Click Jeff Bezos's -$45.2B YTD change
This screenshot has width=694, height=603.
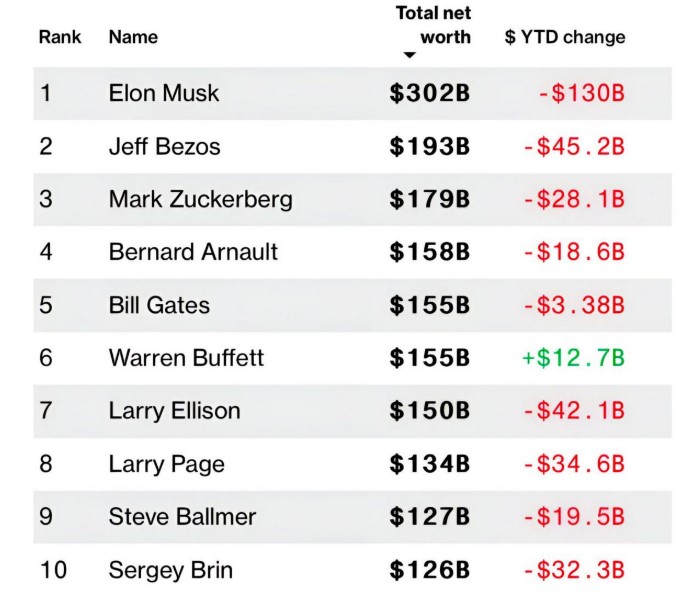pos(573,147)
